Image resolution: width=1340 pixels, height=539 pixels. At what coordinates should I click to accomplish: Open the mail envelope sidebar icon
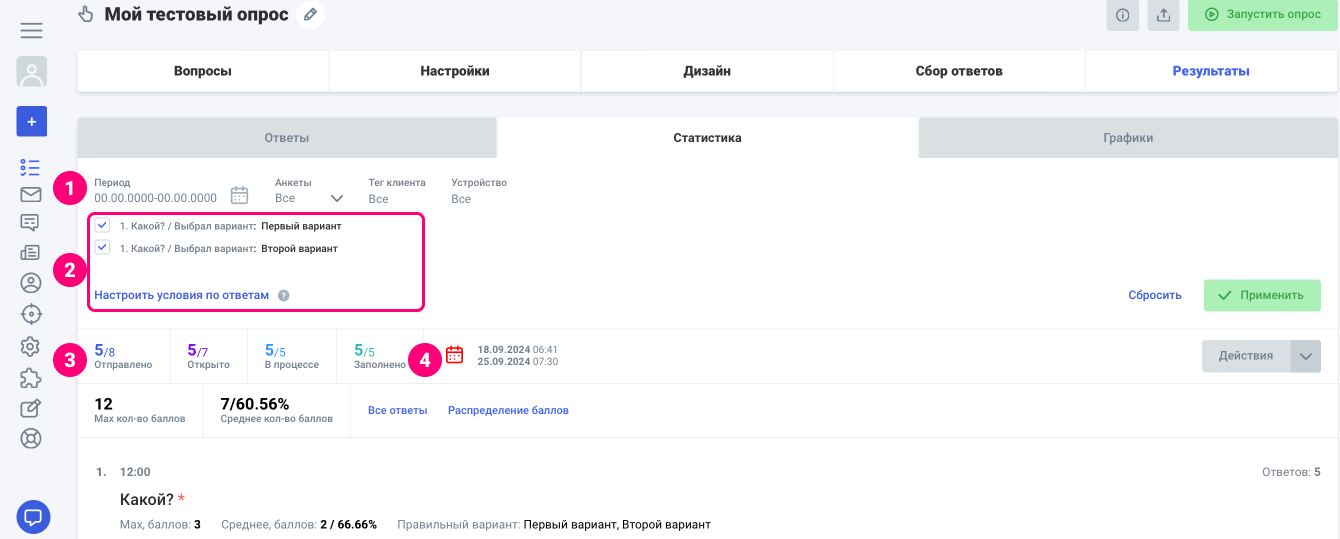click(31, 195)
